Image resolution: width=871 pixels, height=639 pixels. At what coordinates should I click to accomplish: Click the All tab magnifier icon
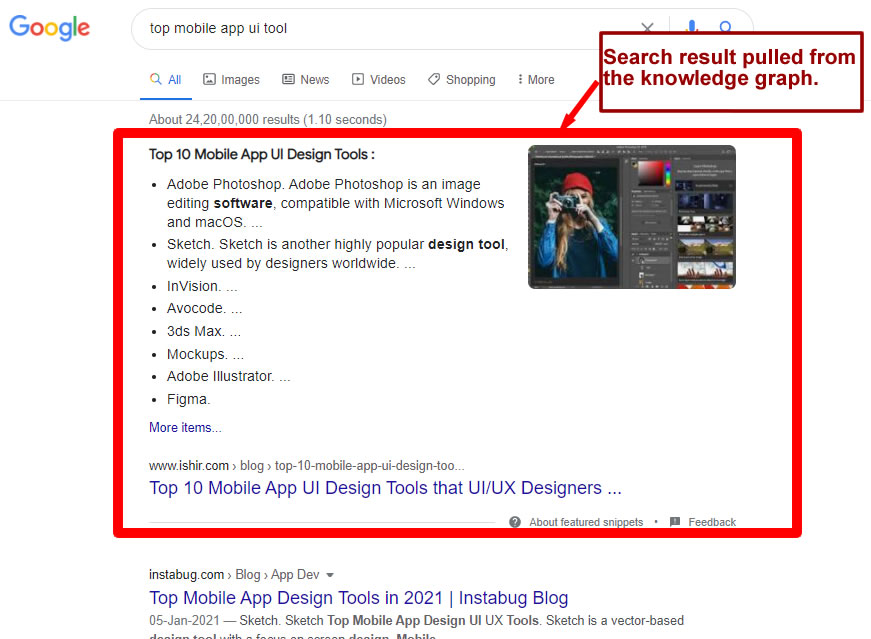point(156,79)
